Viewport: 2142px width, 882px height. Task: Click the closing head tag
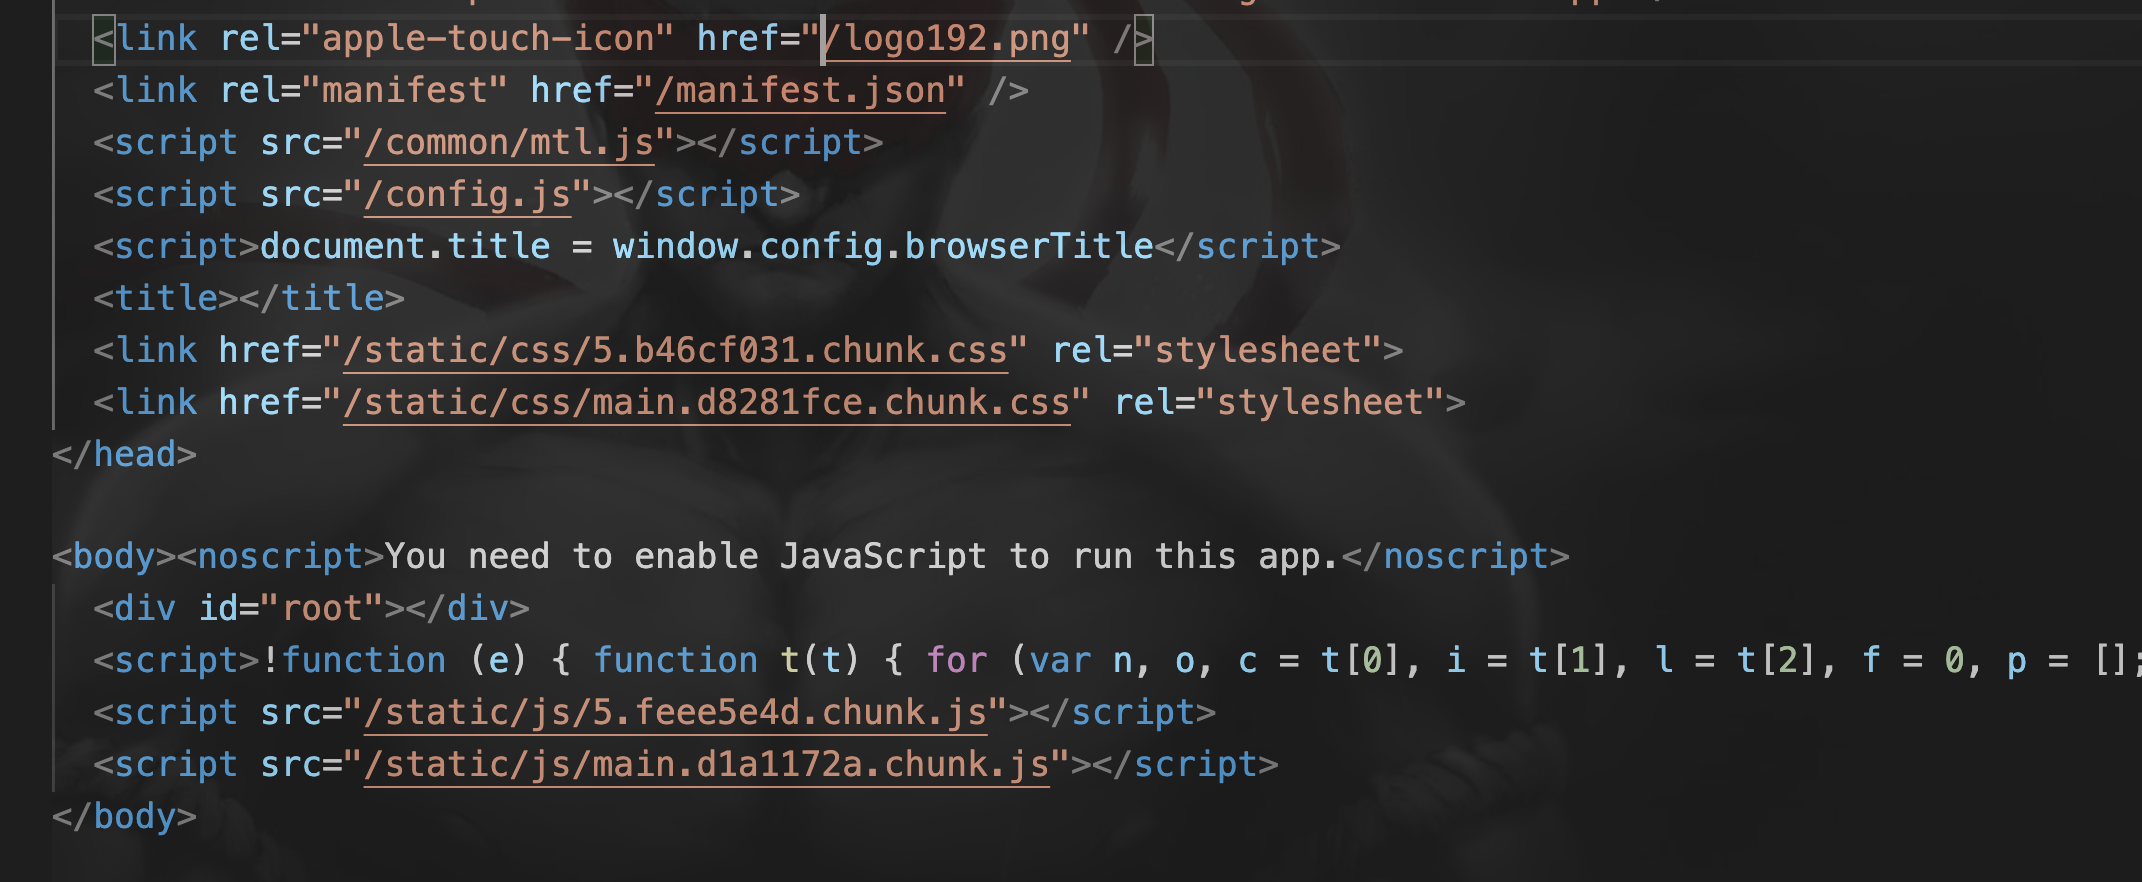[124, 455]
